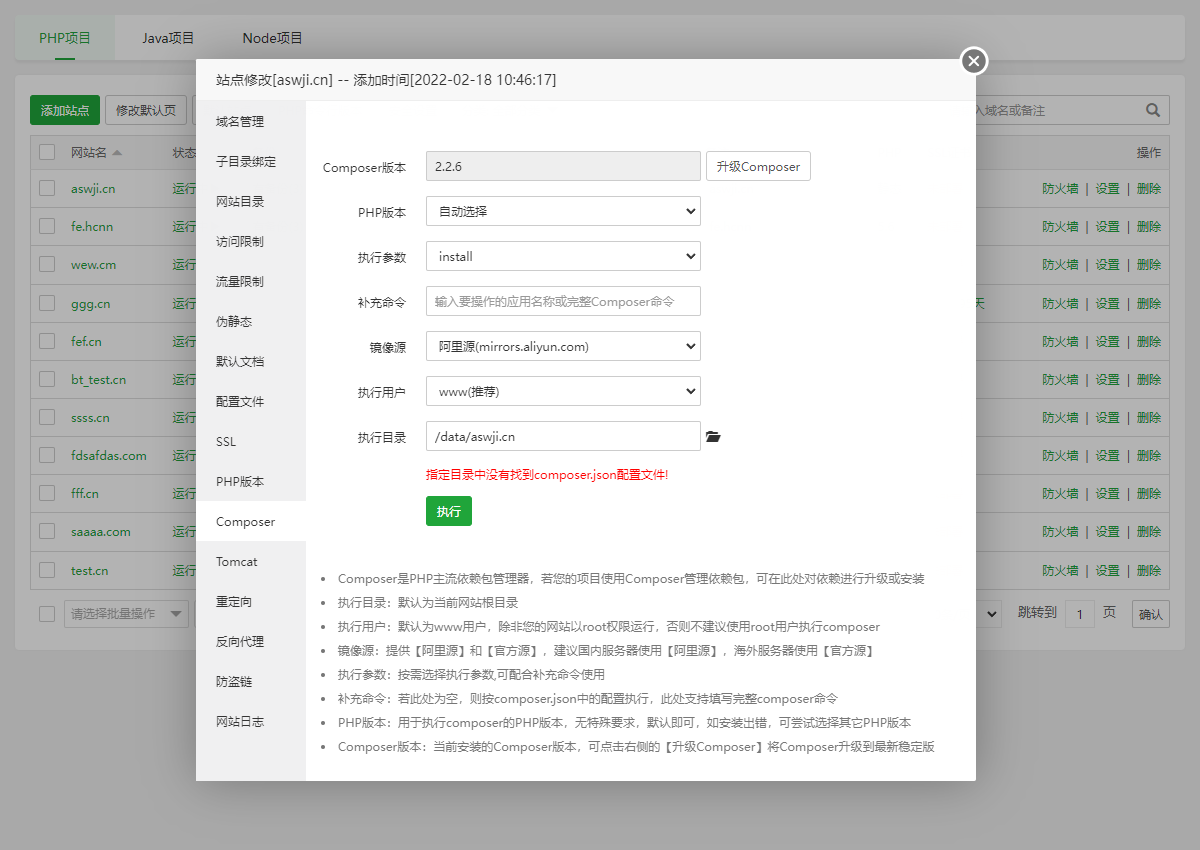Image resolution: width=1200 pixels, height=850 pixels.
Task: Click the 补充命令 input field
Action: (563, 301)
